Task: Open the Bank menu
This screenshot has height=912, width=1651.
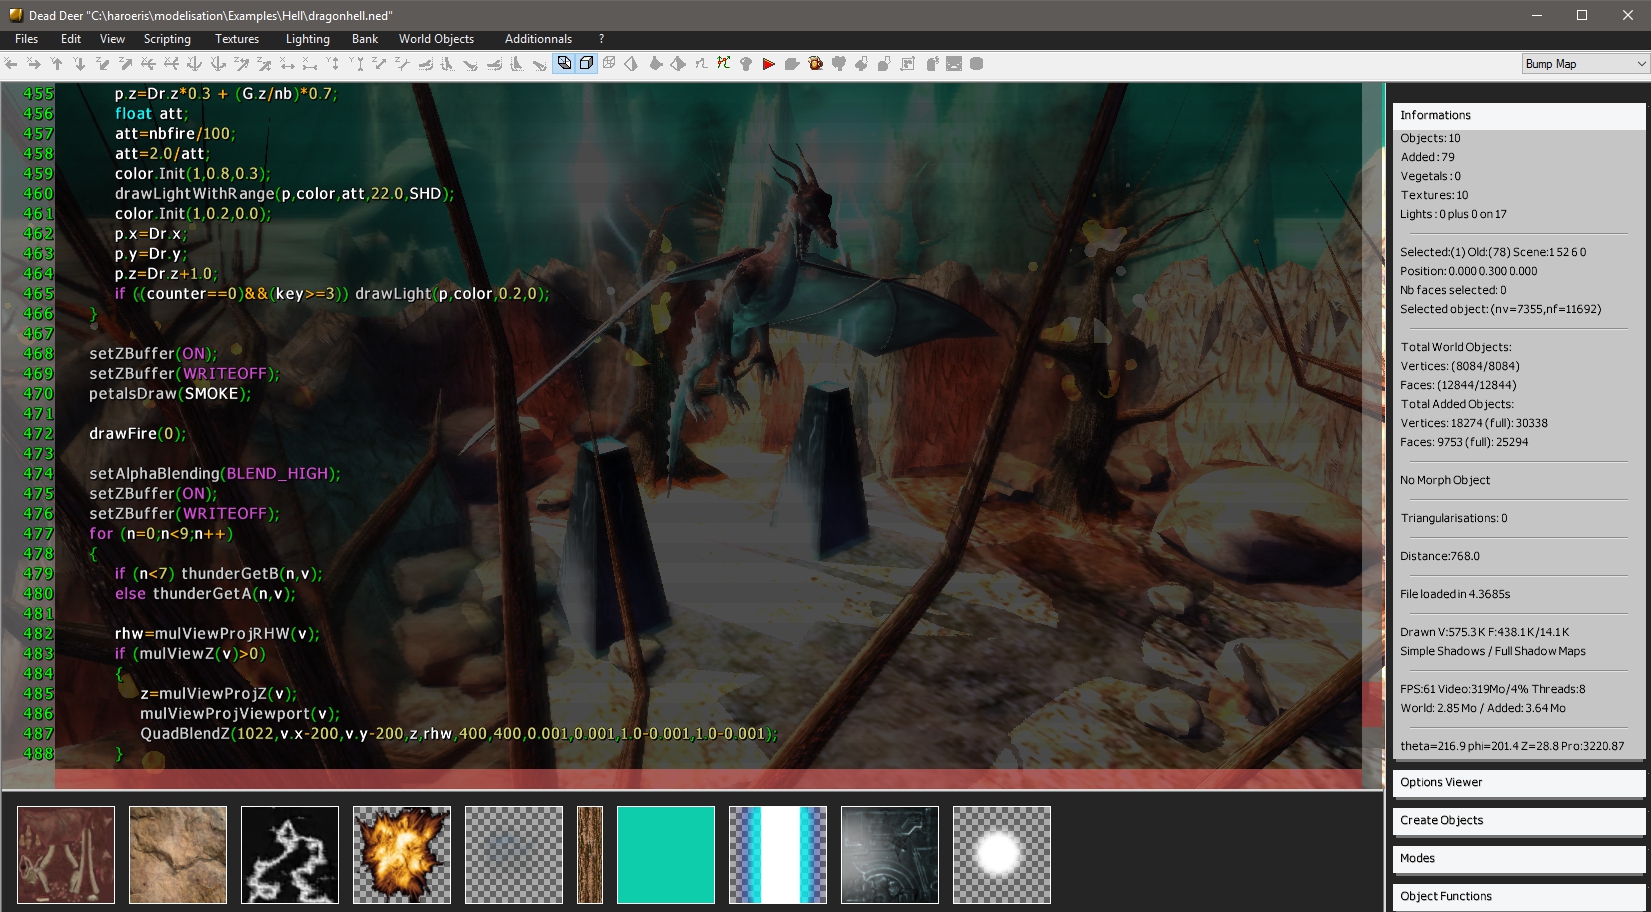Action: [365, 39]
